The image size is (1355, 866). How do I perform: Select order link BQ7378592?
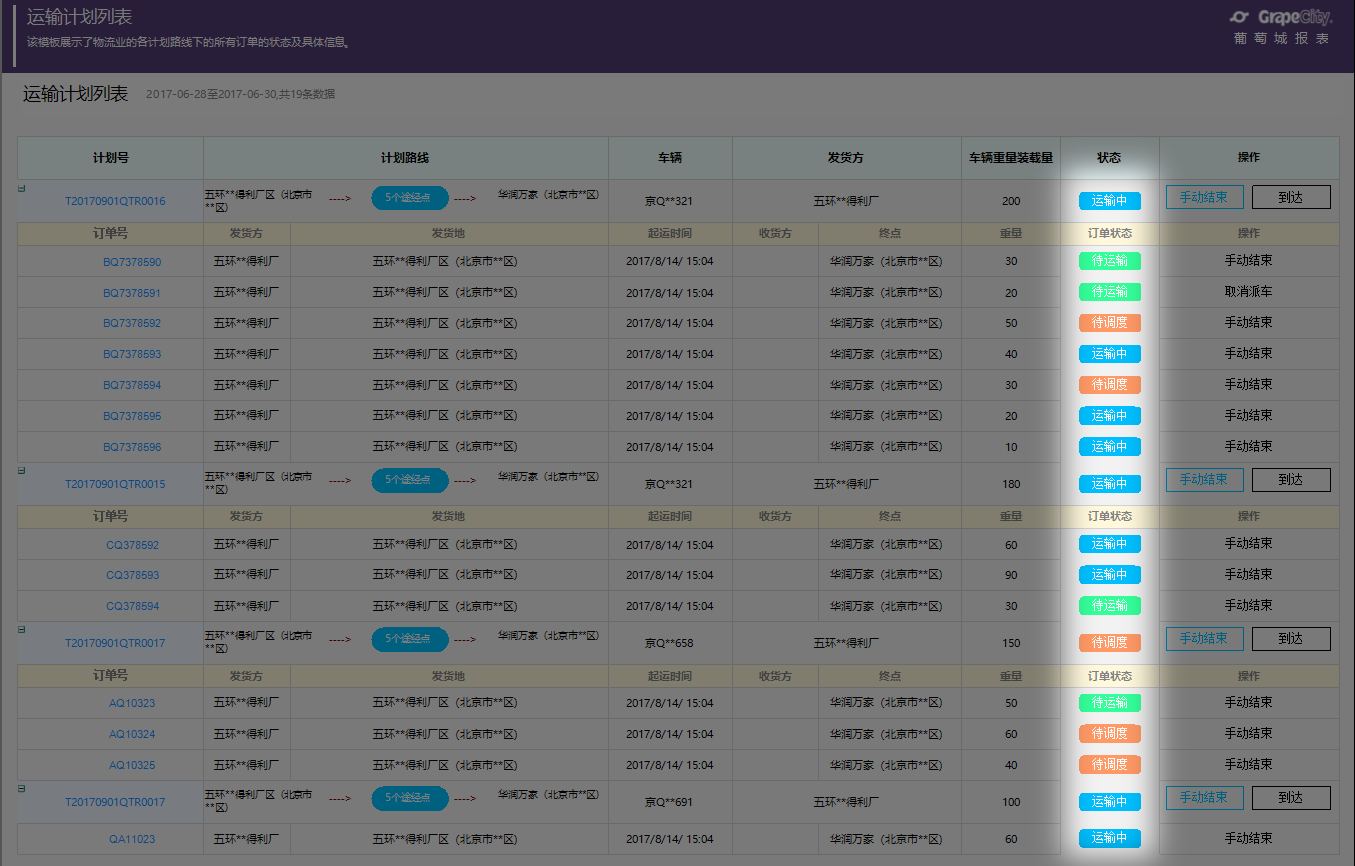pos(132,324)
